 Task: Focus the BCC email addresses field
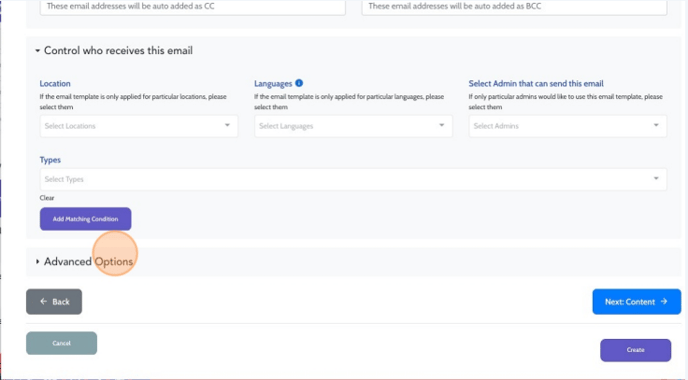click(514, 7)
